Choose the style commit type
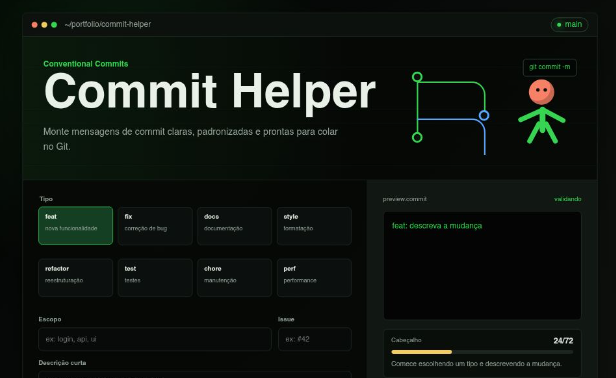616x378 pixels. click(x=314, y=226)
